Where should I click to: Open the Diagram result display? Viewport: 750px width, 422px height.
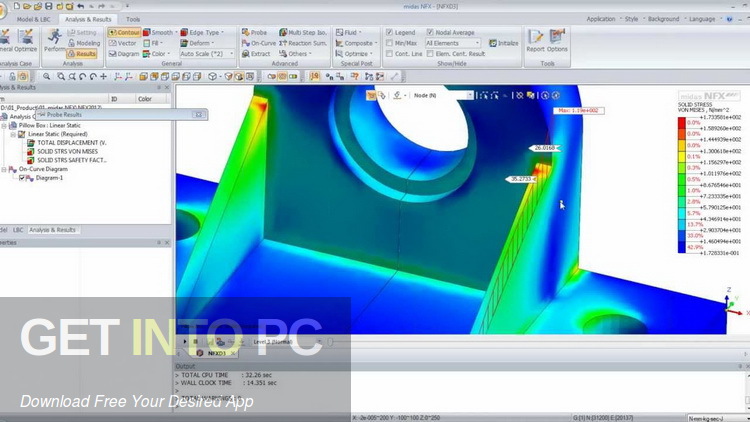point(124,54)
